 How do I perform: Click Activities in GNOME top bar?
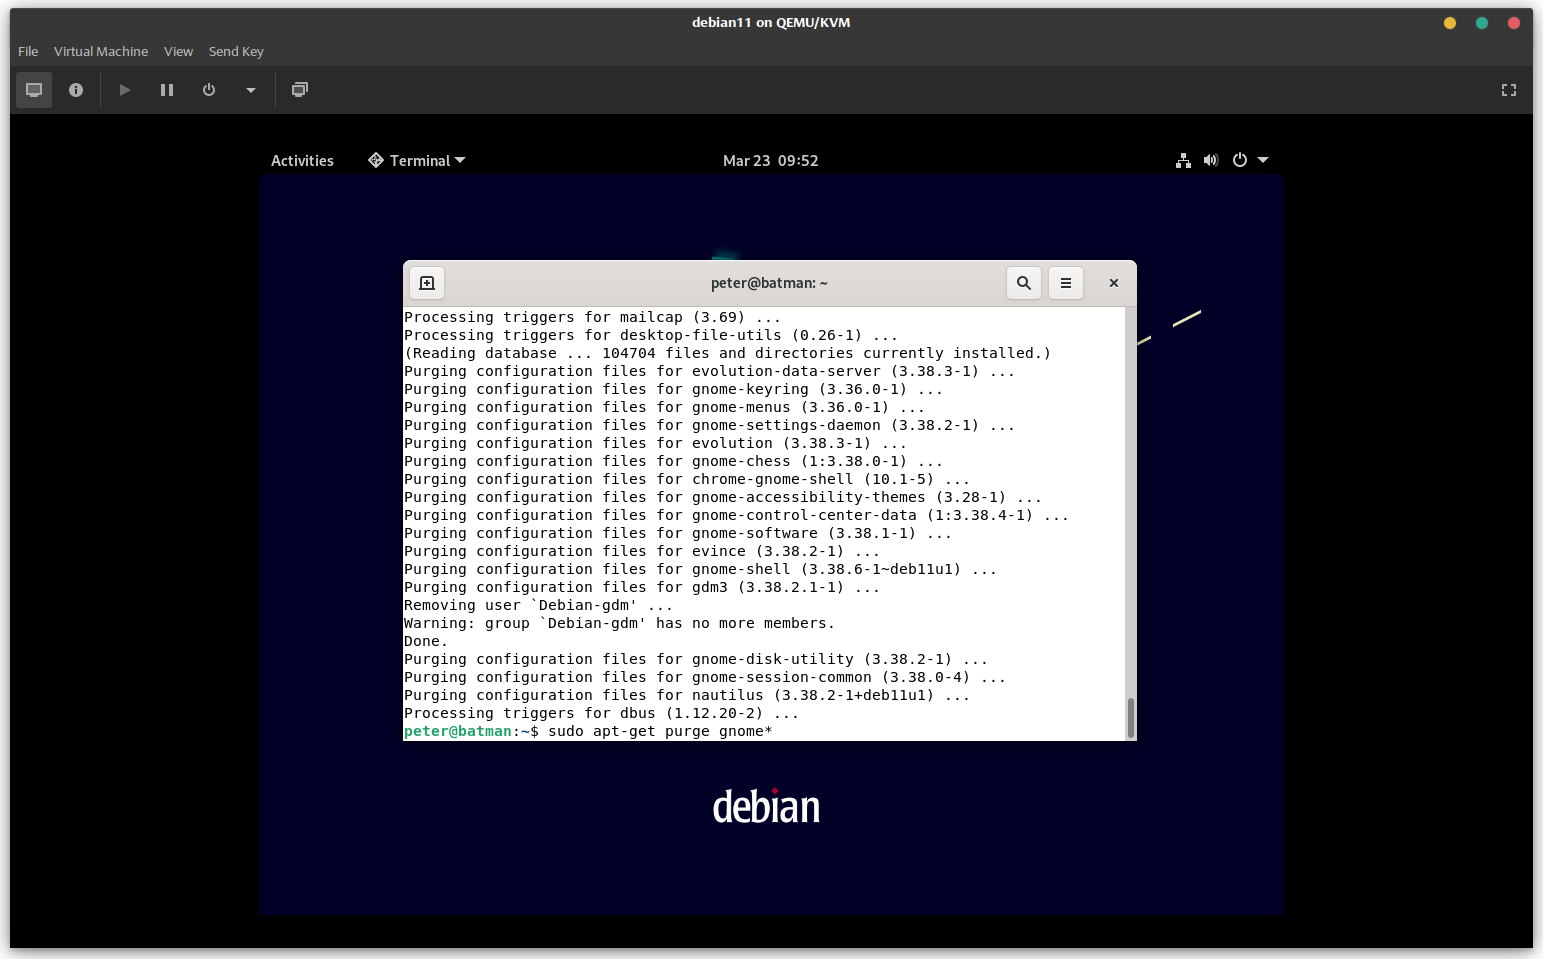point(302,161)
